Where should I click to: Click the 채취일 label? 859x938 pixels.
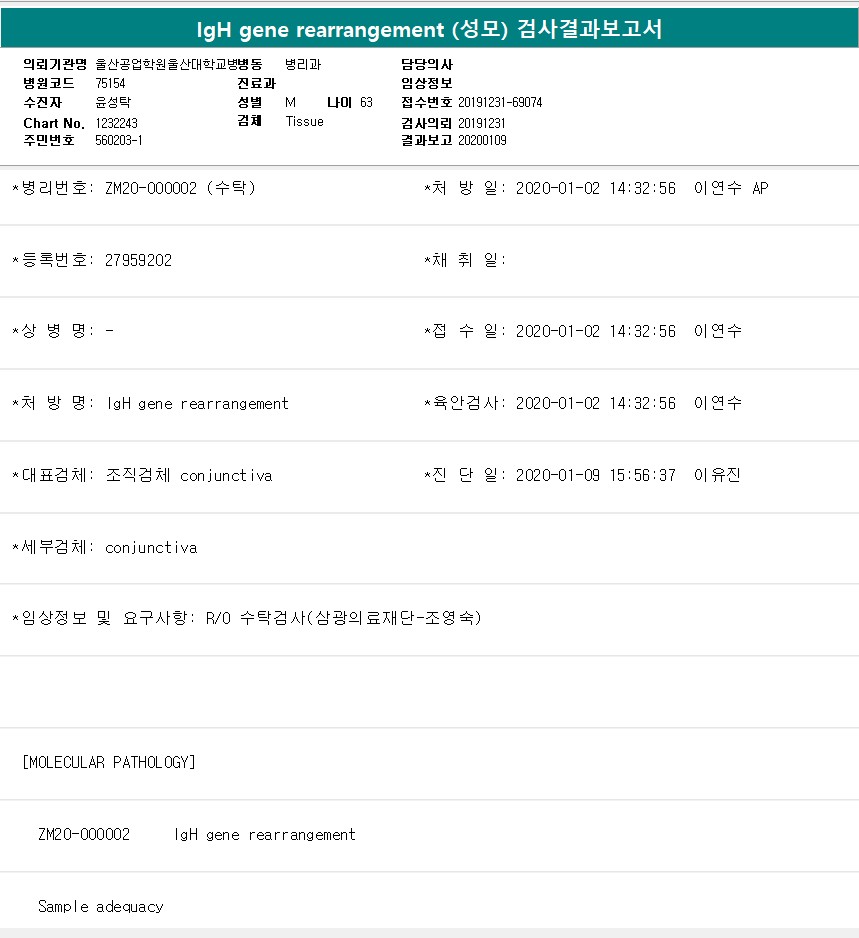pyautogui.click(x=465, y=260)
